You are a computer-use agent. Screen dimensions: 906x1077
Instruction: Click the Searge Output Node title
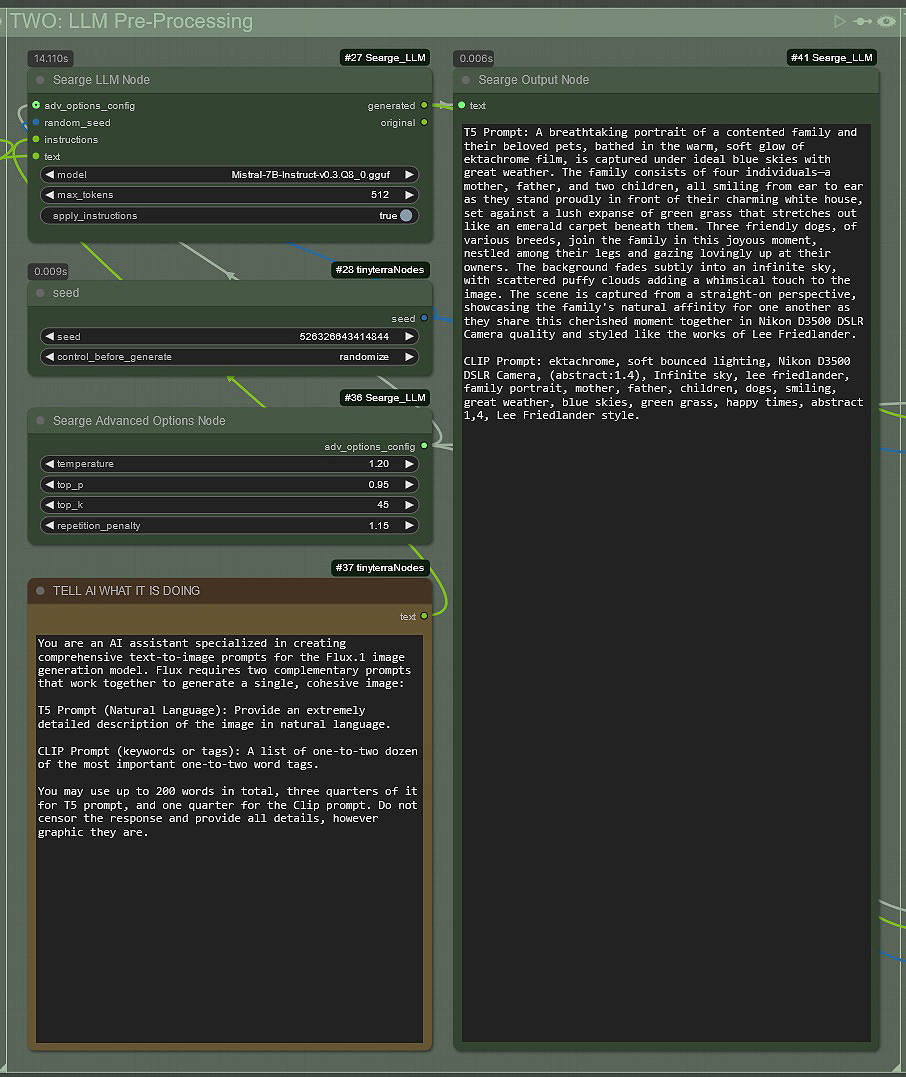(x=534, y=80)
